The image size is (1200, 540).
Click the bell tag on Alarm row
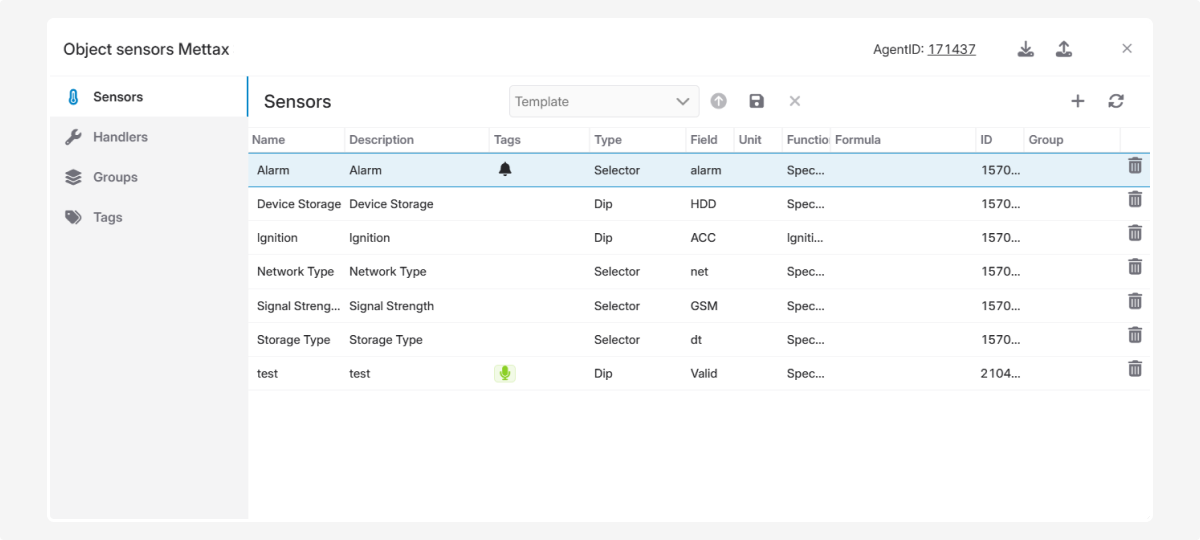click(x=505, y=170)
